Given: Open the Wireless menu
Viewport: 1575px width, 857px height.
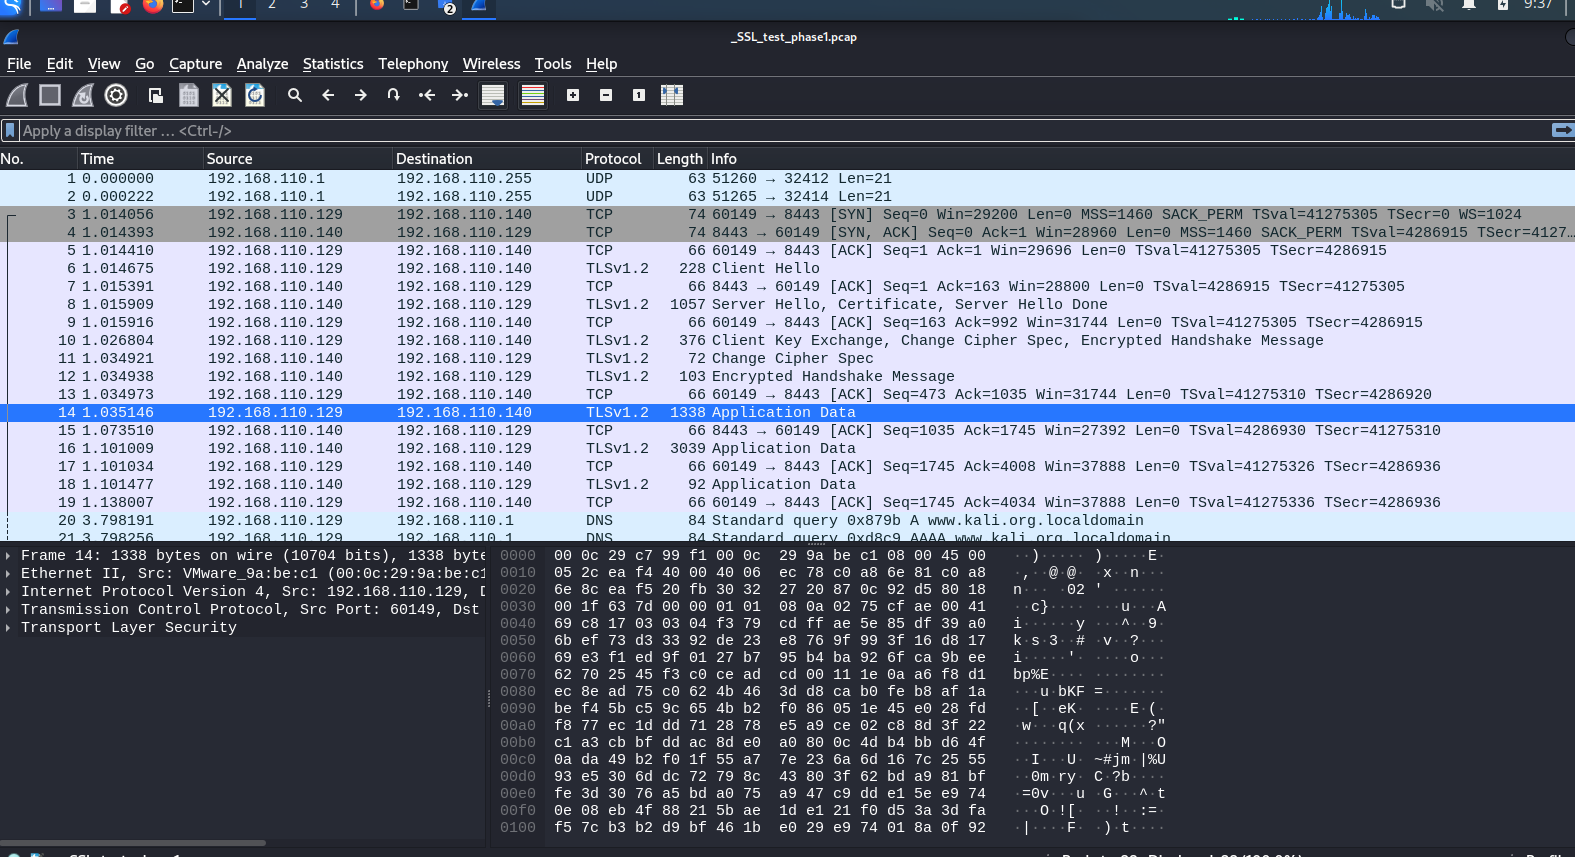Looking at the screenshot, I should (x=491, y=64).
